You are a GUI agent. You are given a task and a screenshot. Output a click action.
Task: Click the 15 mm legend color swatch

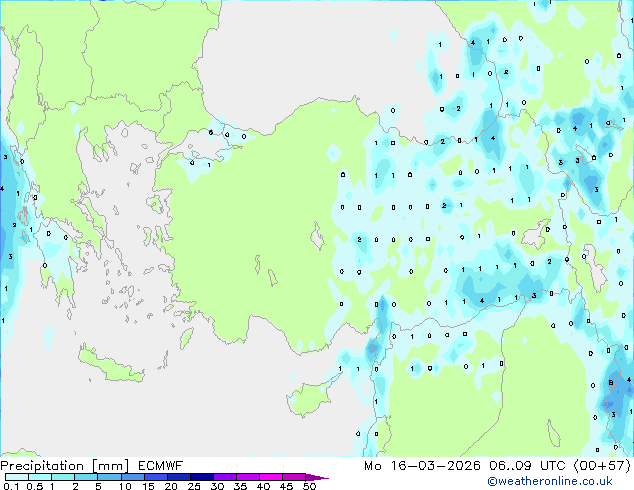[155, 477]
